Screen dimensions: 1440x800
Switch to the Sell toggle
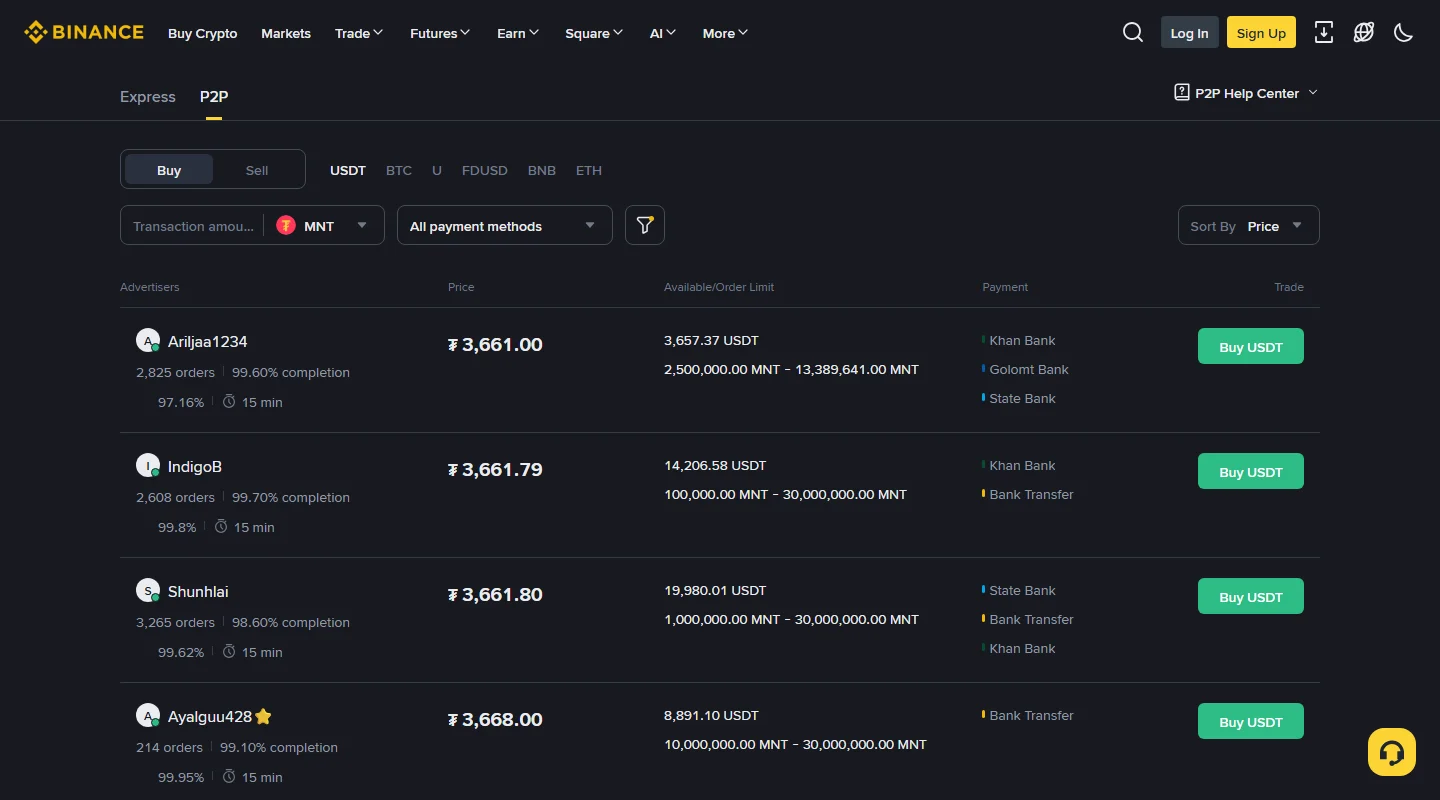pyautogui.click(x=257, y=169)
